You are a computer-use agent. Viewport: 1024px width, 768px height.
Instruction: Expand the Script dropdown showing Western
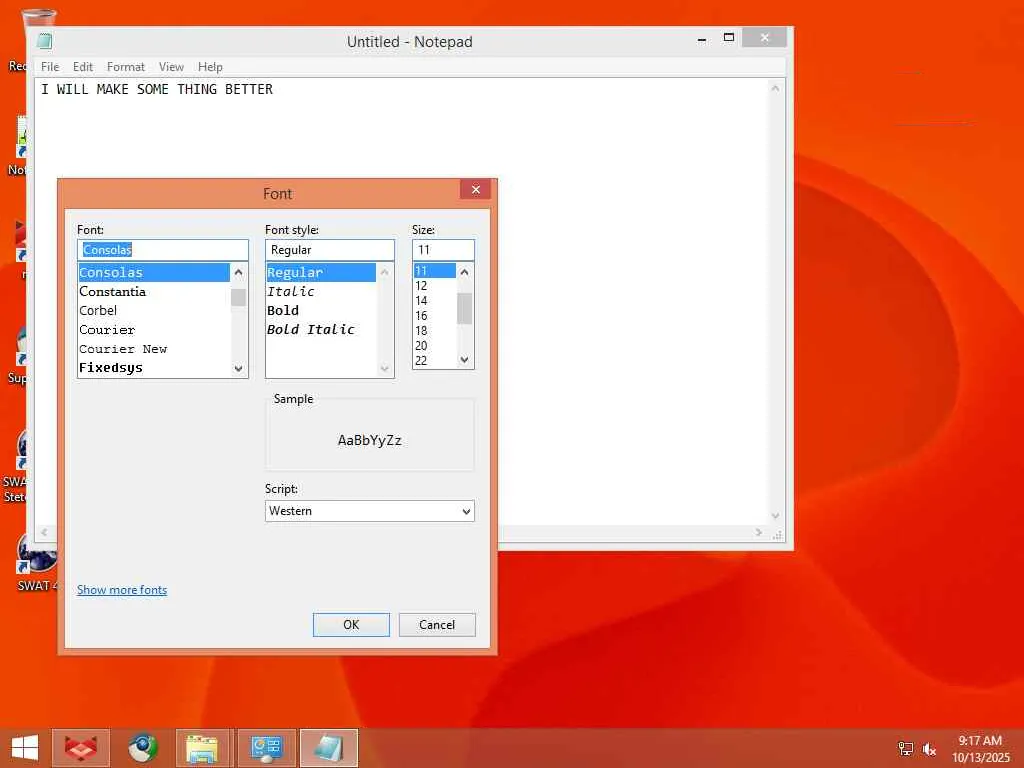[369, 511]
